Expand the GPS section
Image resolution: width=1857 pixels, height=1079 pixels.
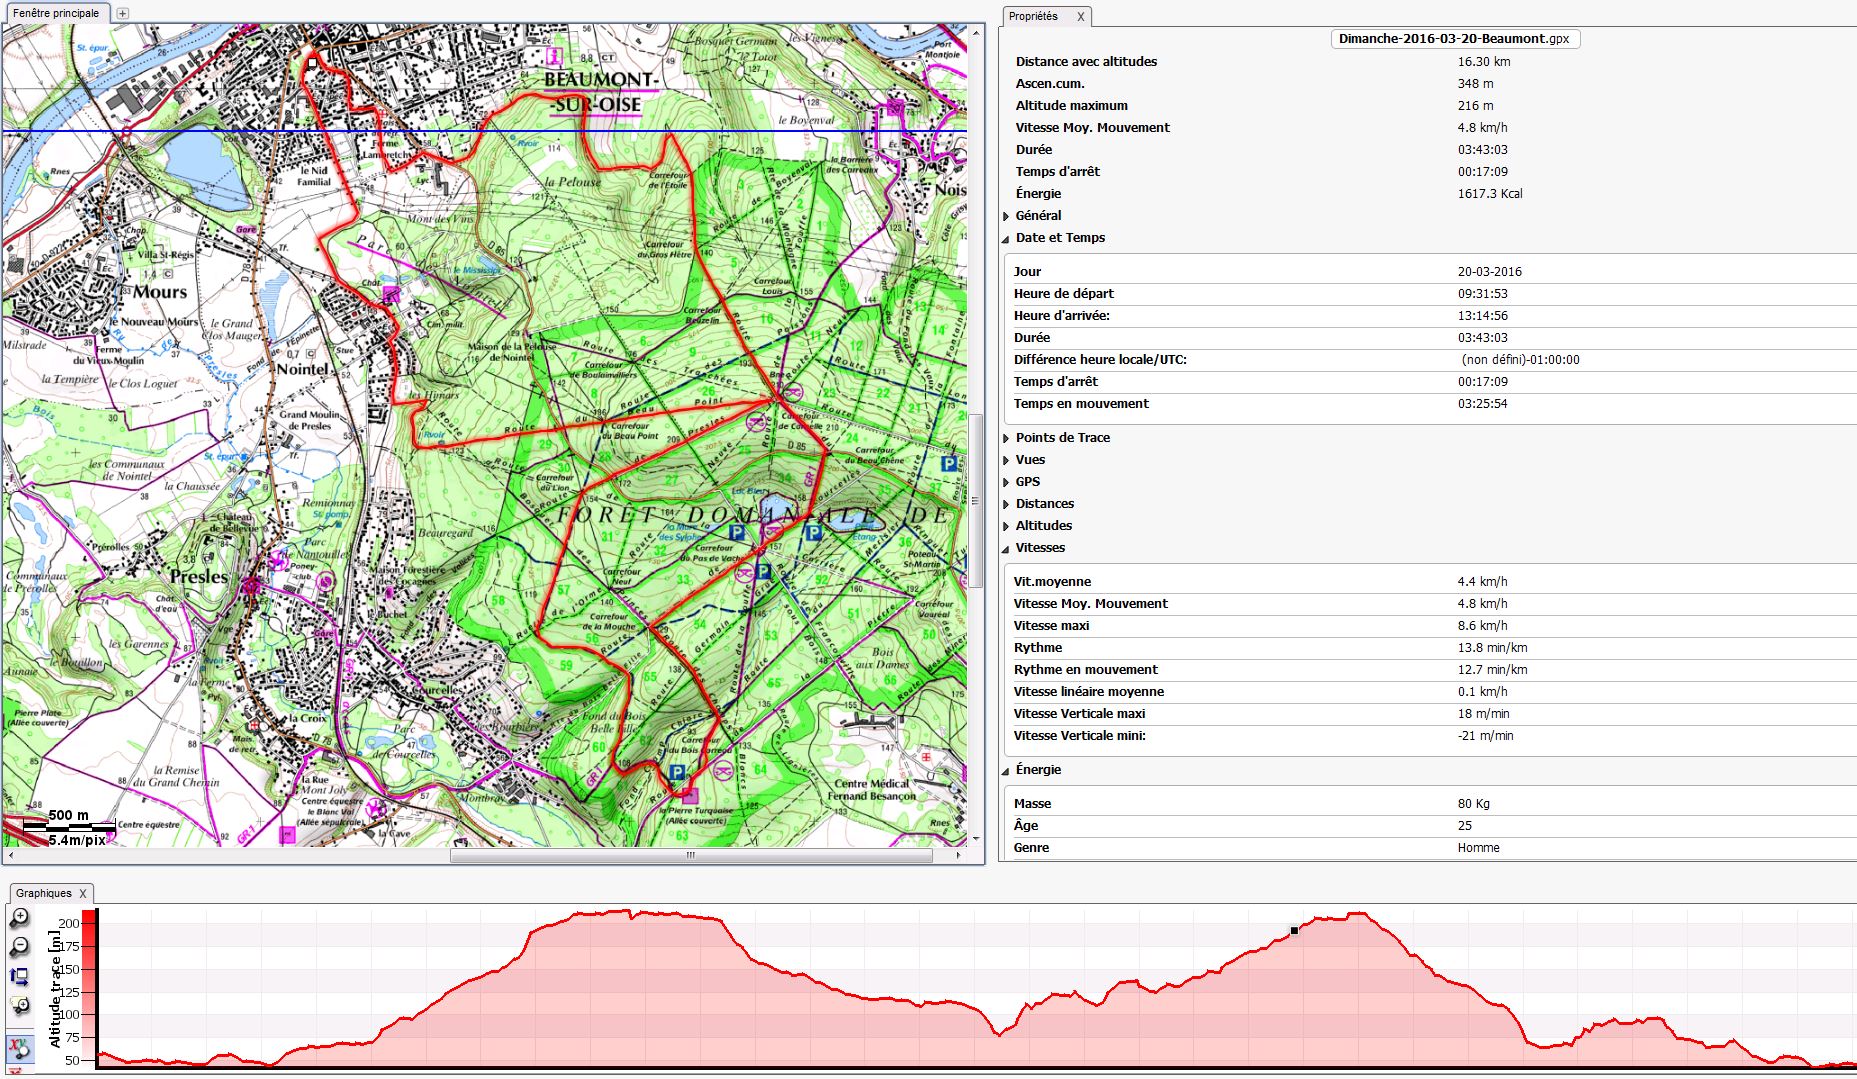1007,482
